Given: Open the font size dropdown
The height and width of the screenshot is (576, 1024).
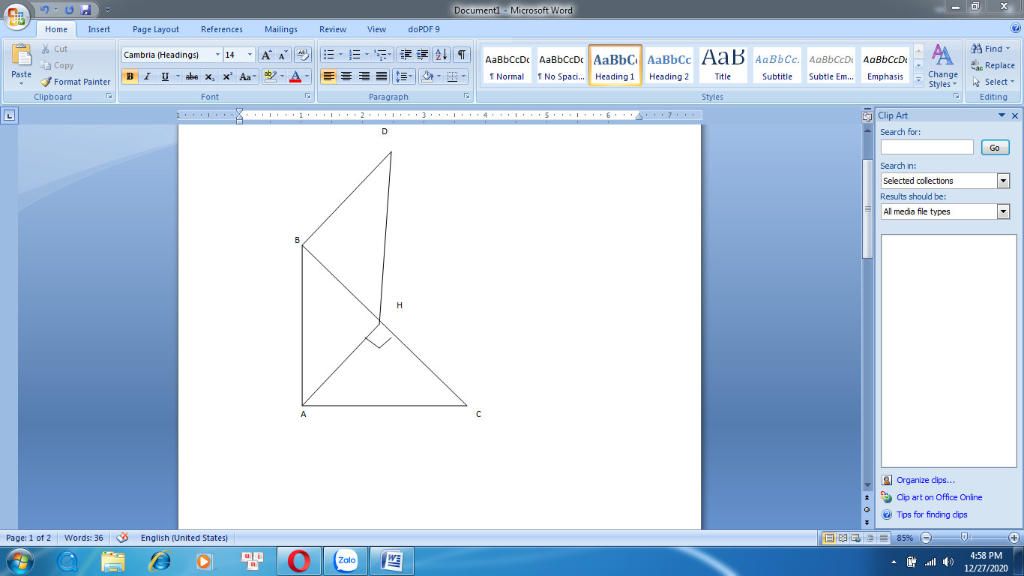Looking at the screenshot, I should pos(249,55).
